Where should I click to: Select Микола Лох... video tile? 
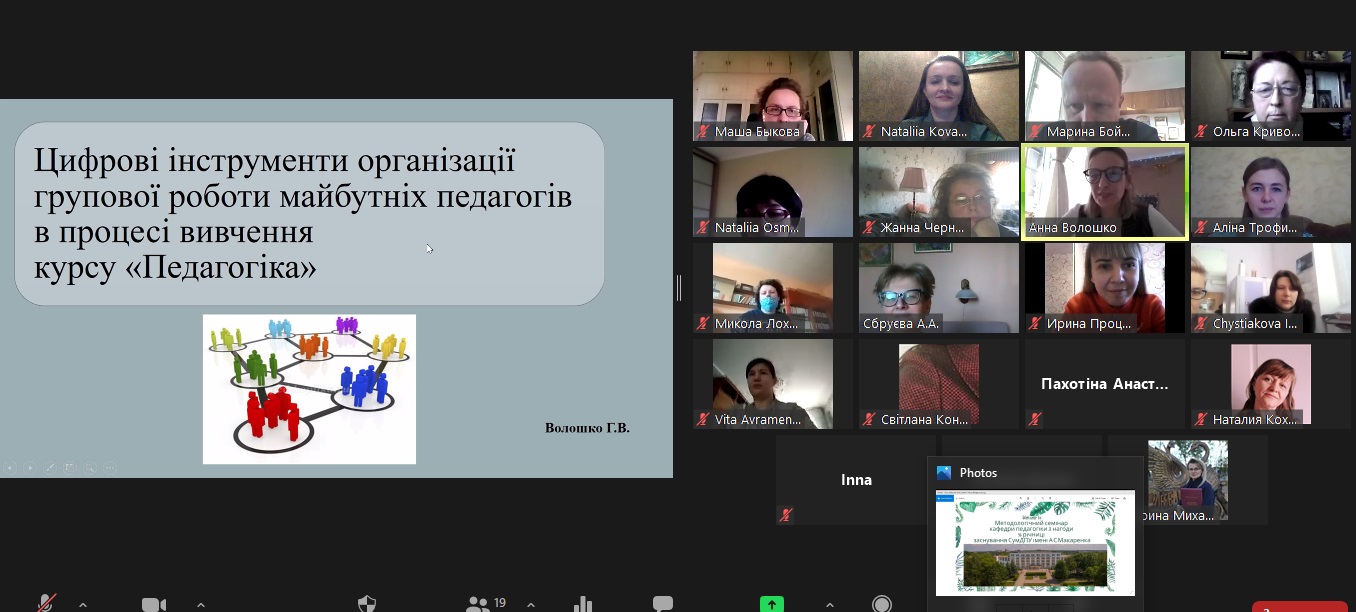pos(773,288)
